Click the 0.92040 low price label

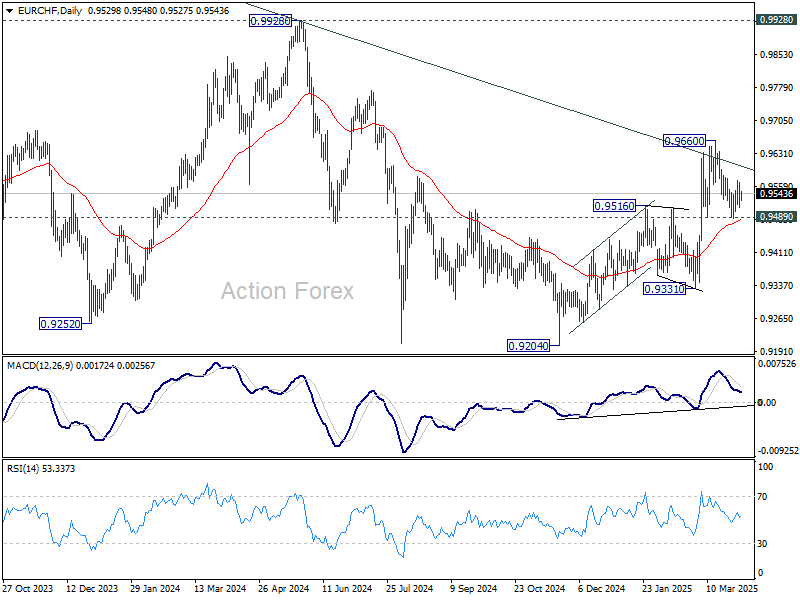[529, 346]
